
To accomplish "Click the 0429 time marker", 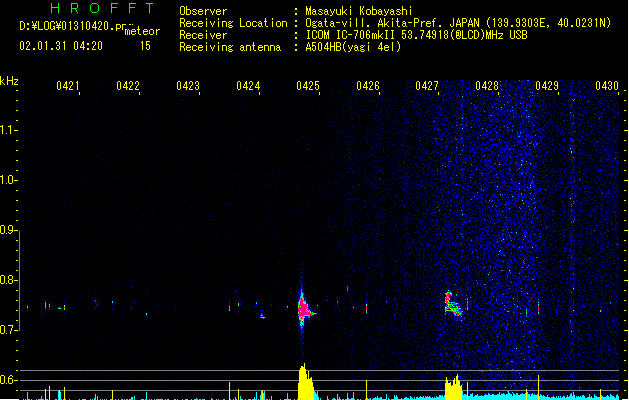I will [x=547, y=85].
